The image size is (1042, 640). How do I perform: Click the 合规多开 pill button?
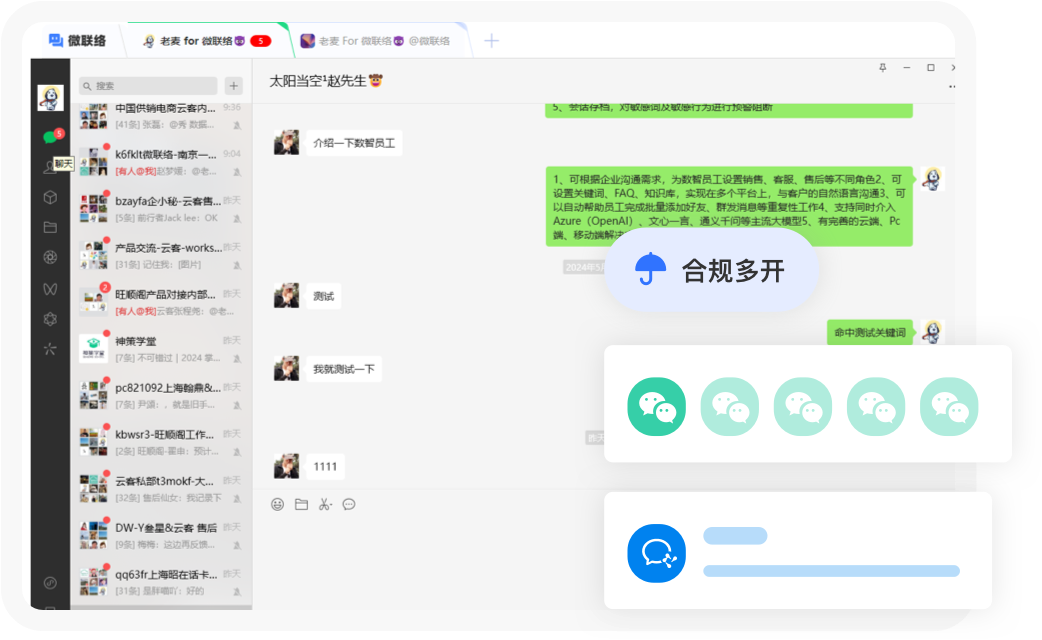click(711, 270)
